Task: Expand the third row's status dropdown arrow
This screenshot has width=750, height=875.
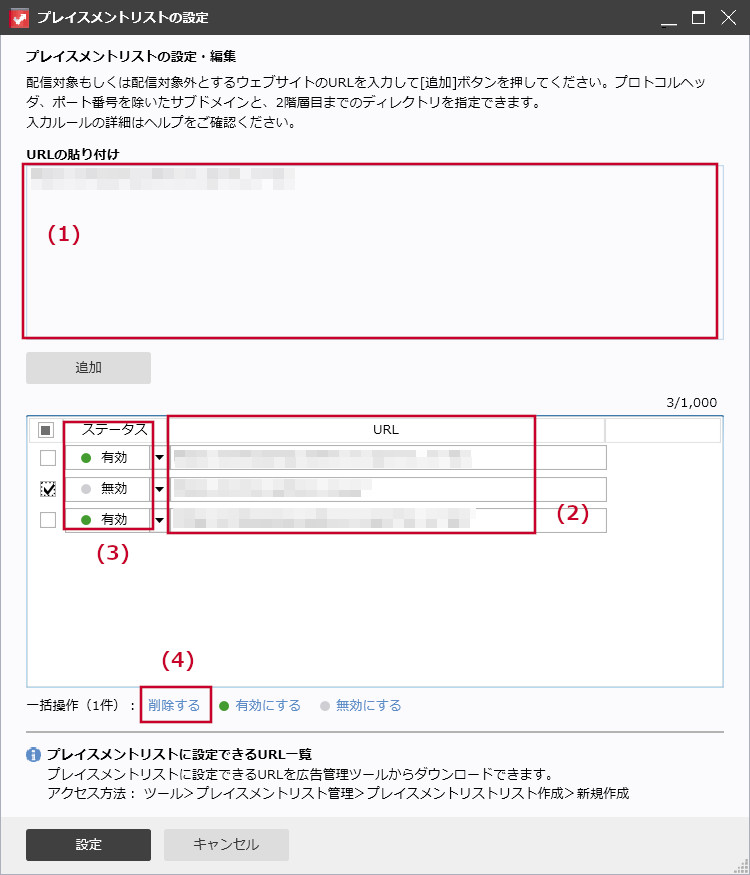Action: pos(159,520)
